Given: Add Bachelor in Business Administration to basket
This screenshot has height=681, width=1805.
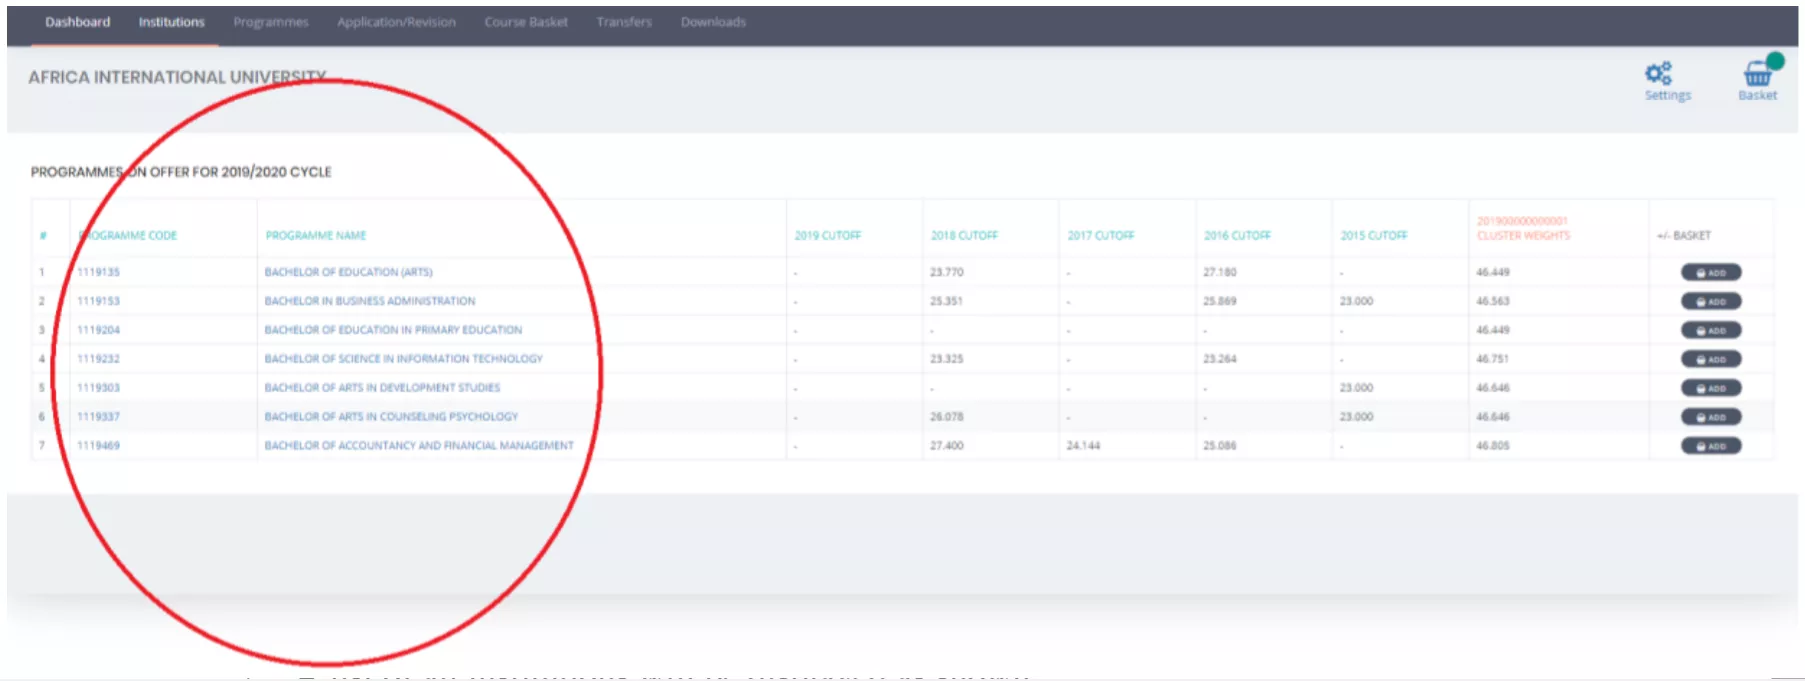Looking at the screenshot, I should pos(1711,301).
